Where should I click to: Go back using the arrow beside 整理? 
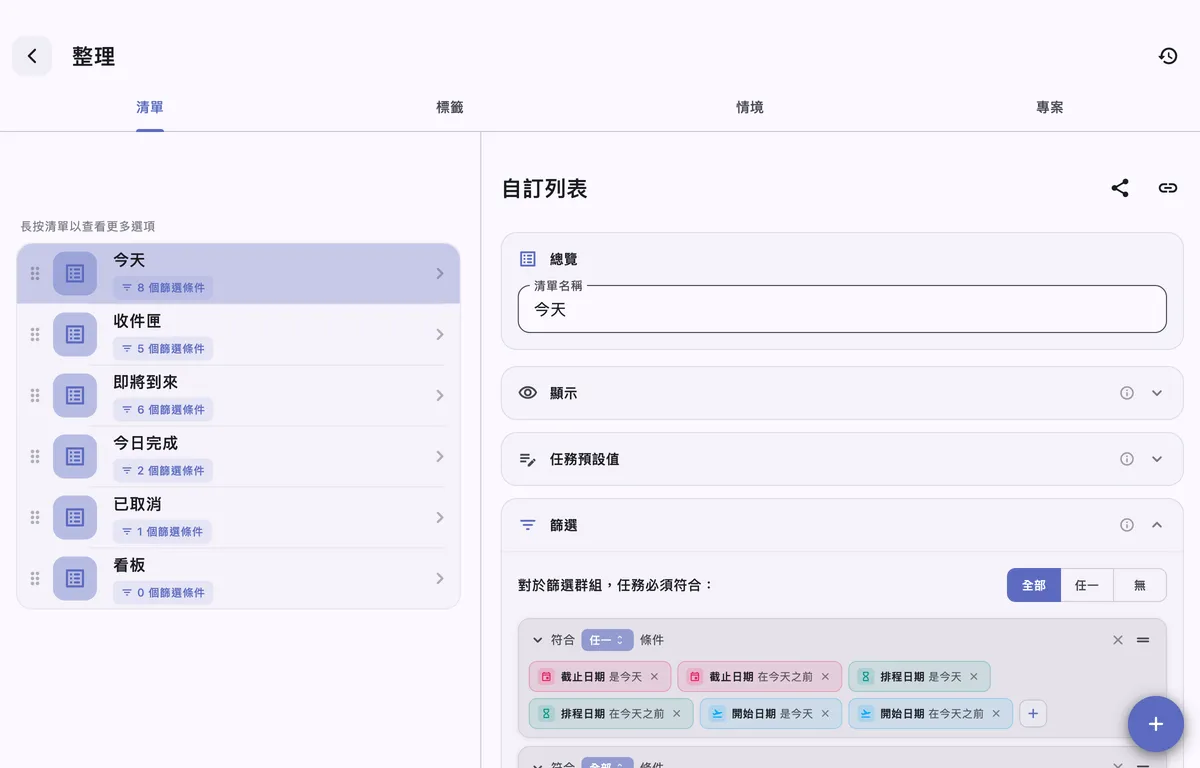click(32, 56)
